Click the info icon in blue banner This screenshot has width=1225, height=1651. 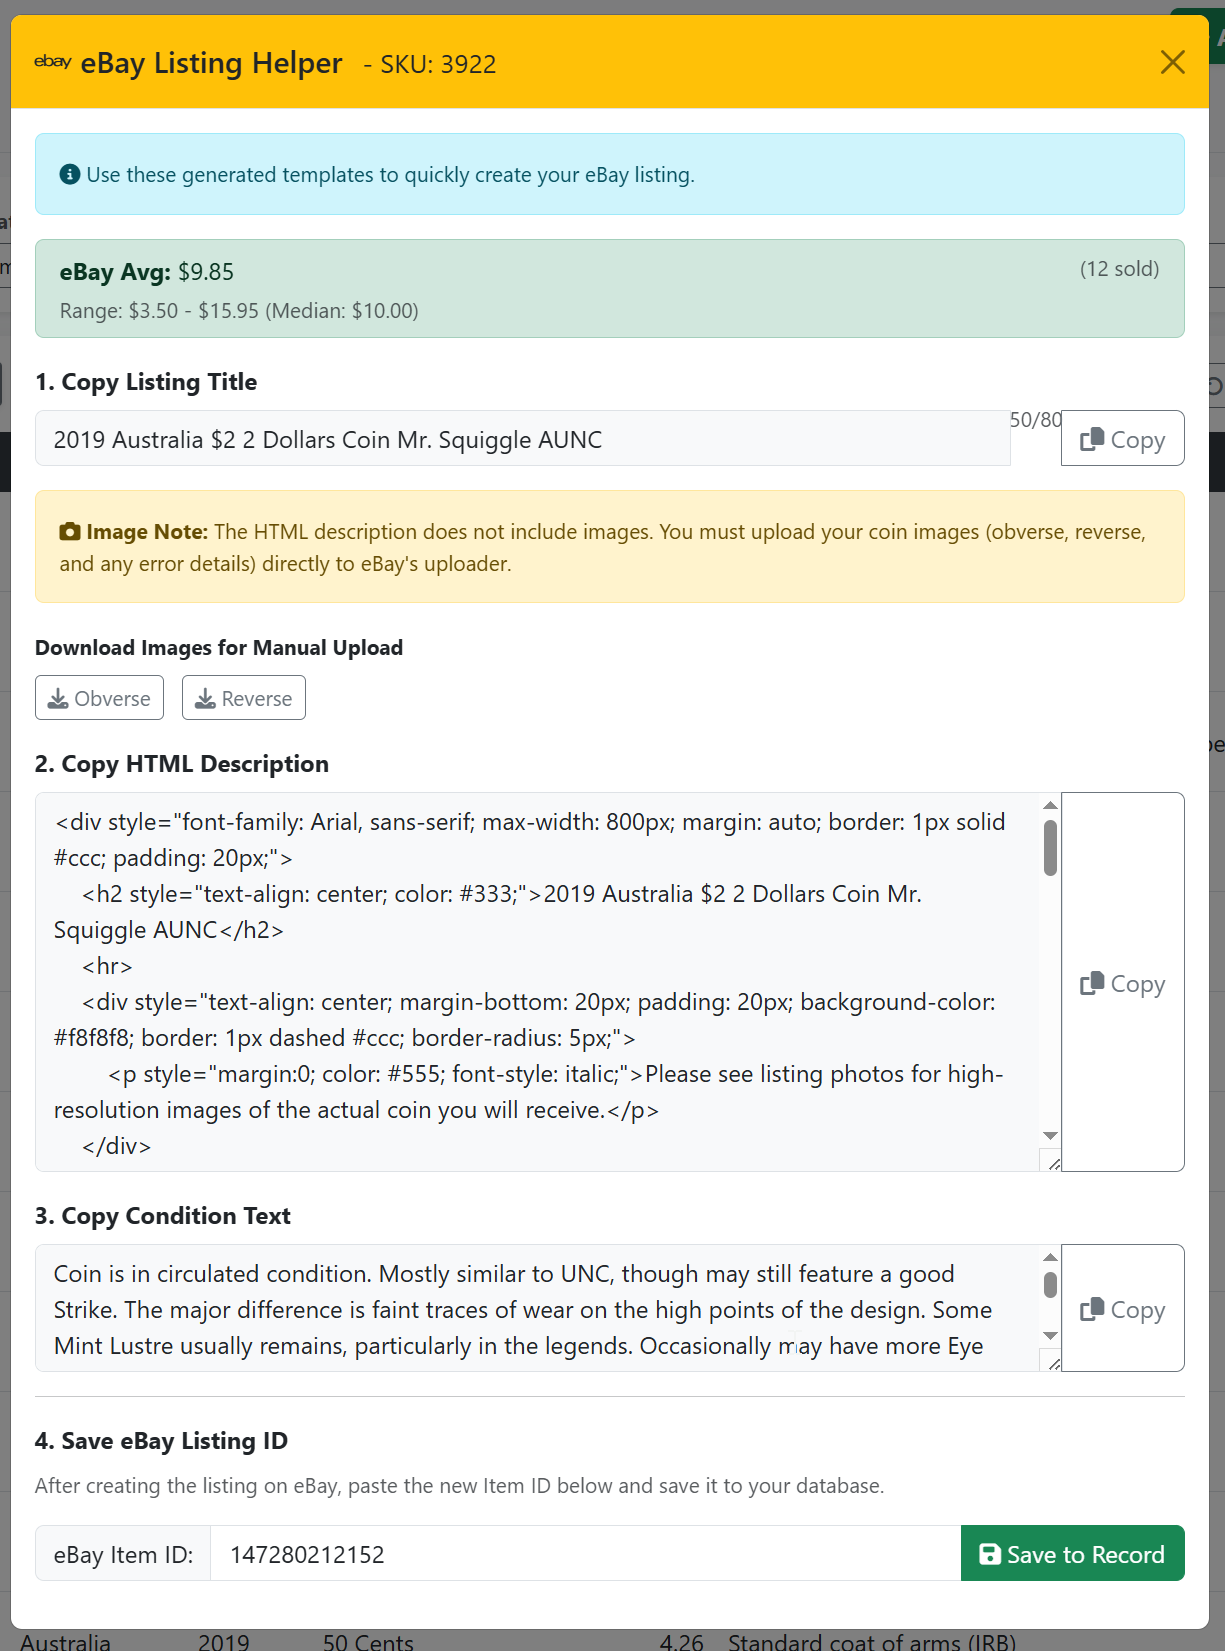pyautogui.click(x=69, y=174)
